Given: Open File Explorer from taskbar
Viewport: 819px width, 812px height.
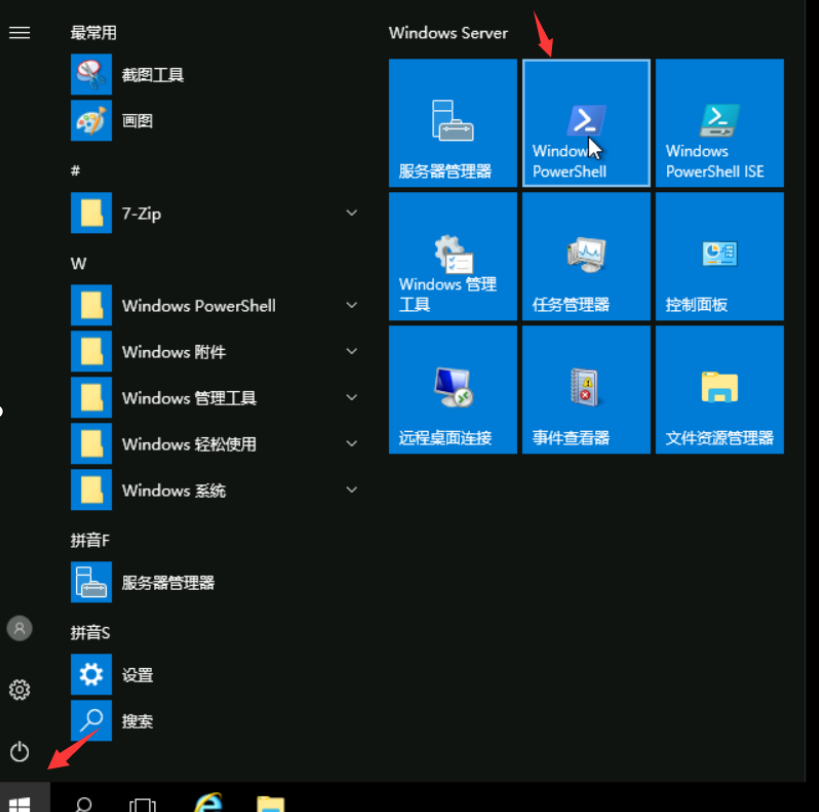Looking at the screenshot, I should pos(271,804).
